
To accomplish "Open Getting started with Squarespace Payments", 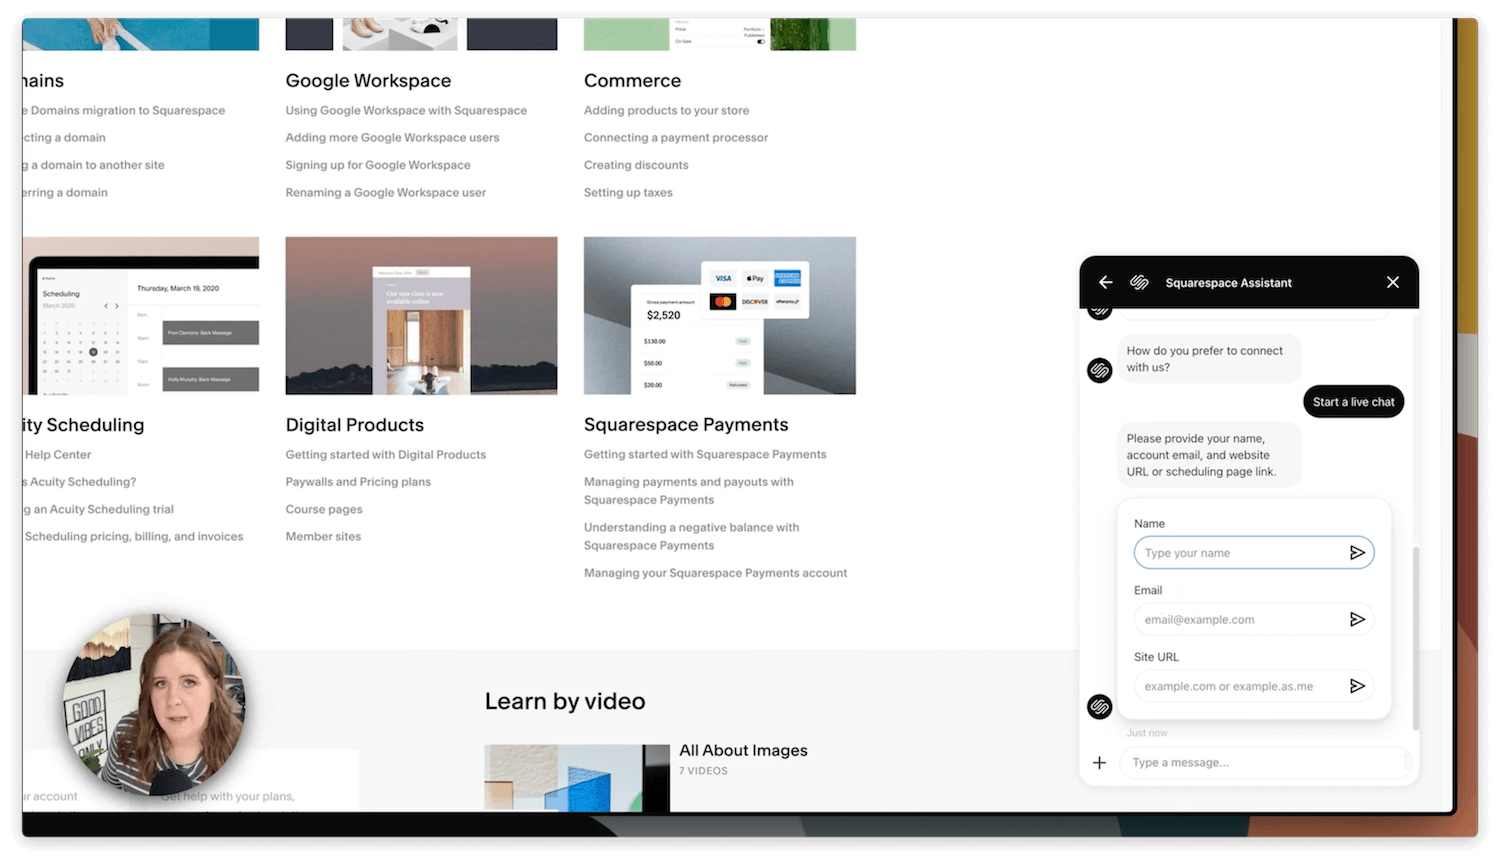I will coord(705,455).
